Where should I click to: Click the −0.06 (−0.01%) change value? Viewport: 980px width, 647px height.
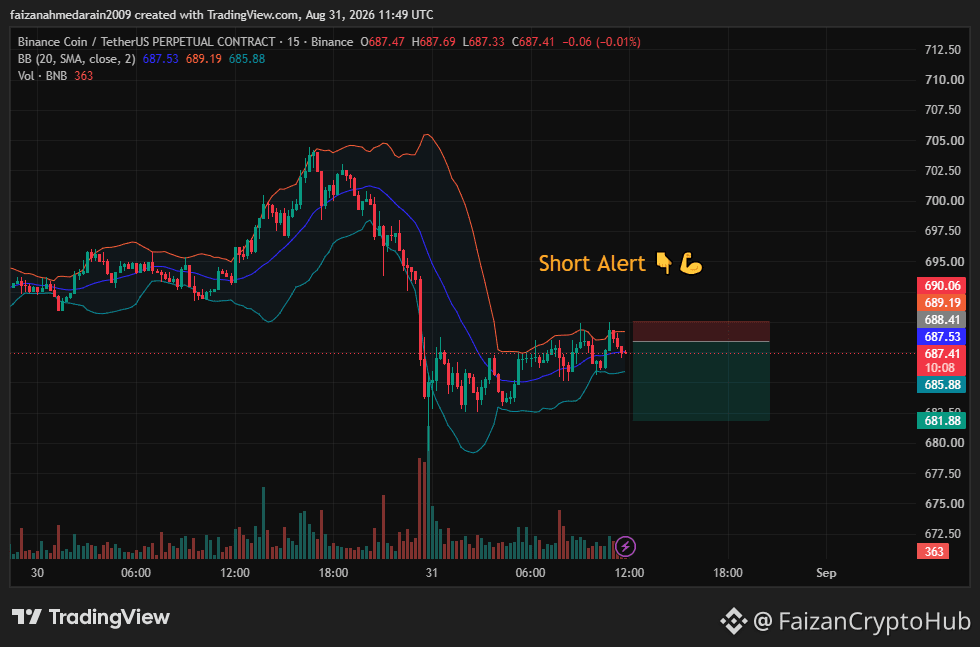[601, 42]
